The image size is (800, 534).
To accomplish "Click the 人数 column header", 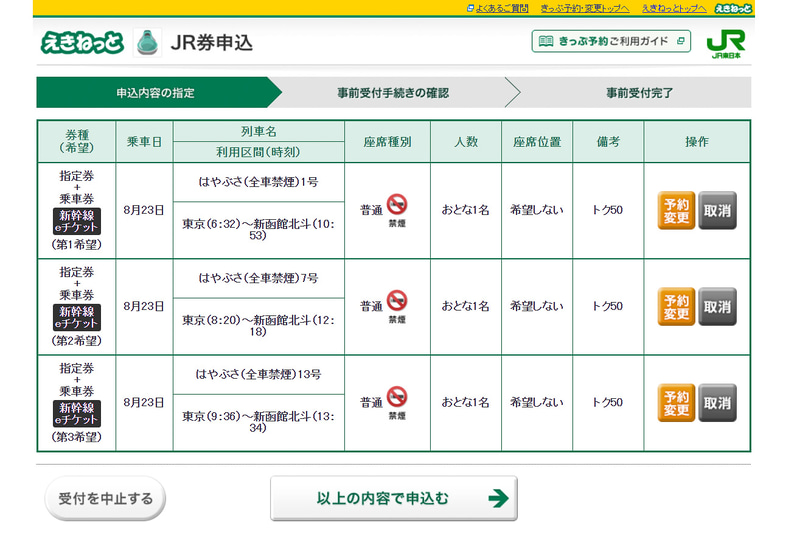I will (466, 142).
